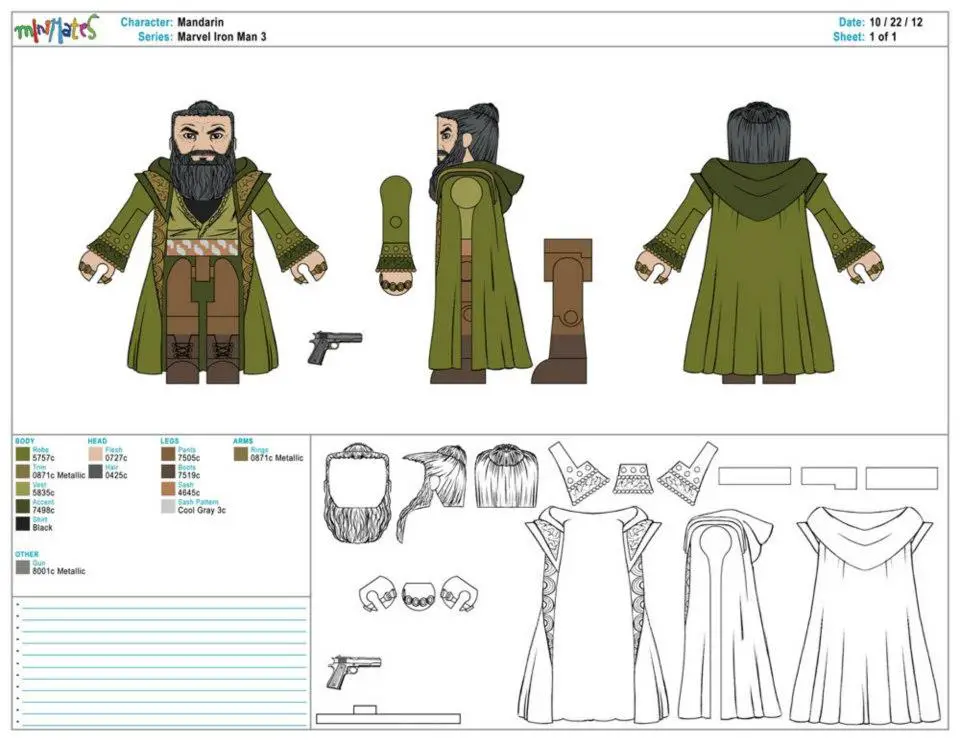Click the detached green arm piece

[x=396, y=234]
